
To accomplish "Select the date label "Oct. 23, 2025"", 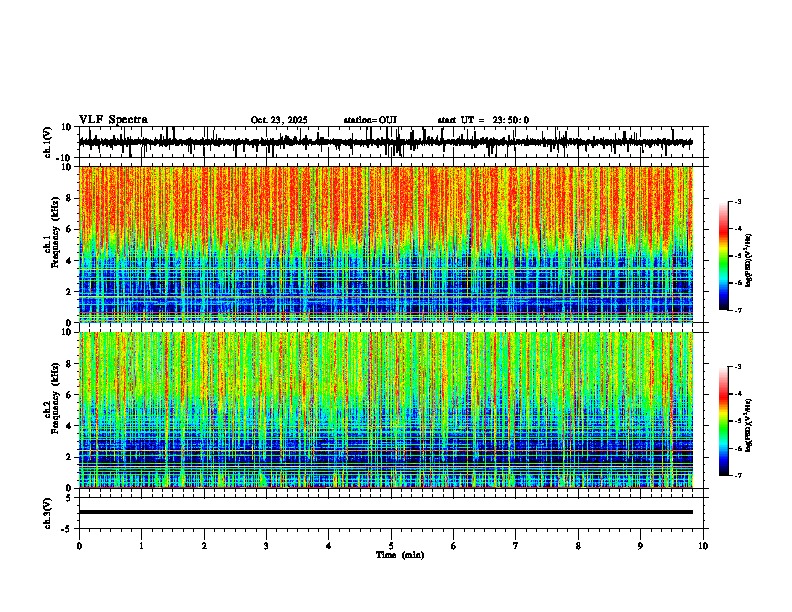I will pyautogui.click(x=279, y=120).
